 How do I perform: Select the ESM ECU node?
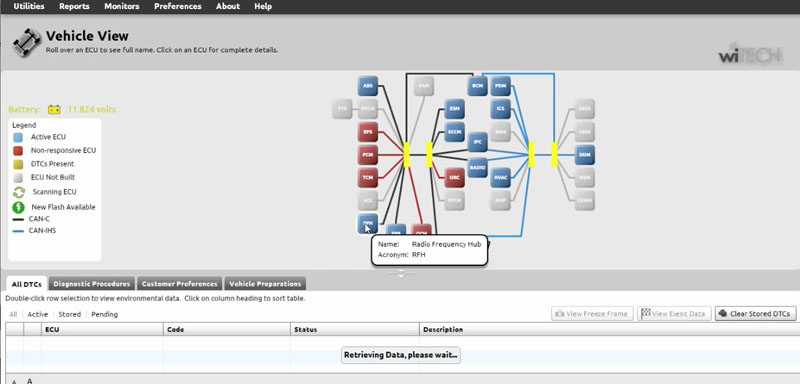click(x=454, y=109)
